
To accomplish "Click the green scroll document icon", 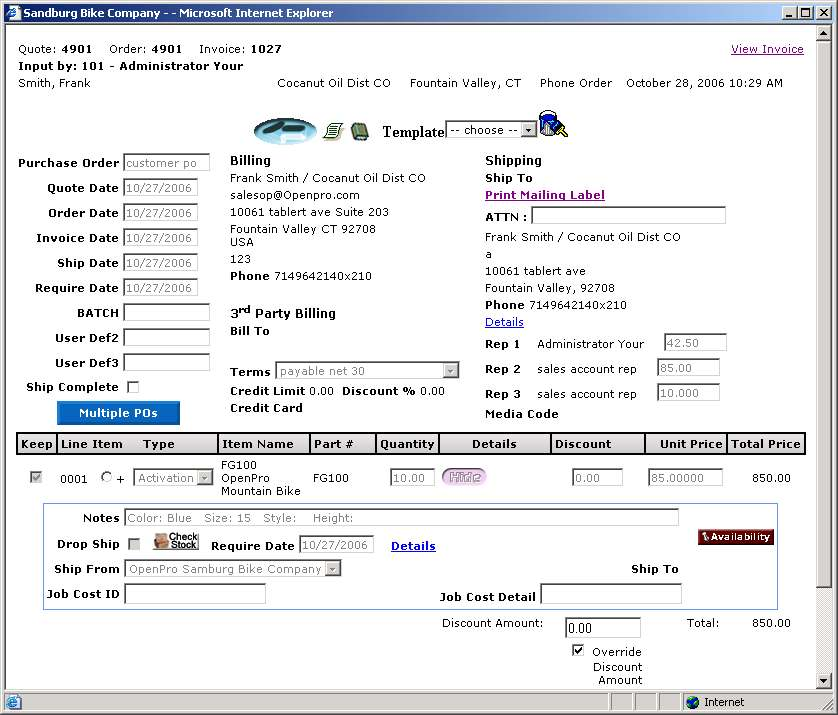I will click(x=334, y=131).
